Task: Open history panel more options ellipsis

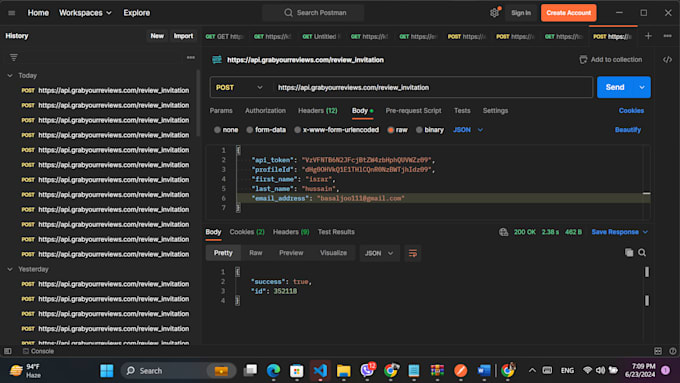Action: [190, 57]
